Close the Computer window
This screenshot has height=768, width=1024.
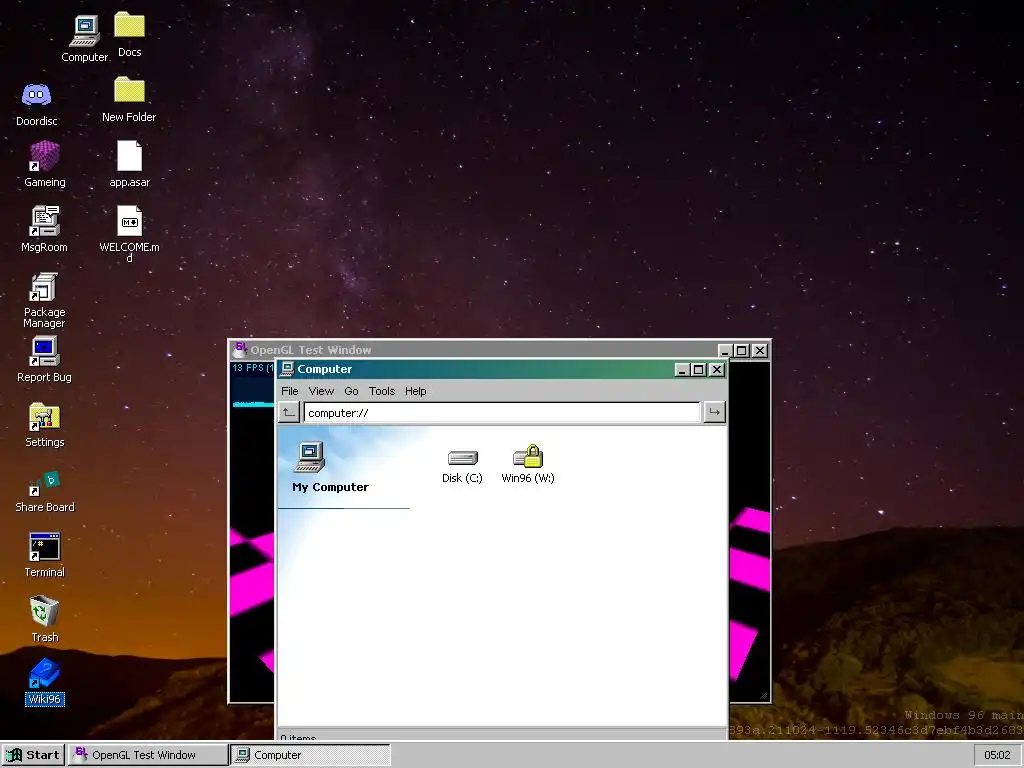point(717,370)
